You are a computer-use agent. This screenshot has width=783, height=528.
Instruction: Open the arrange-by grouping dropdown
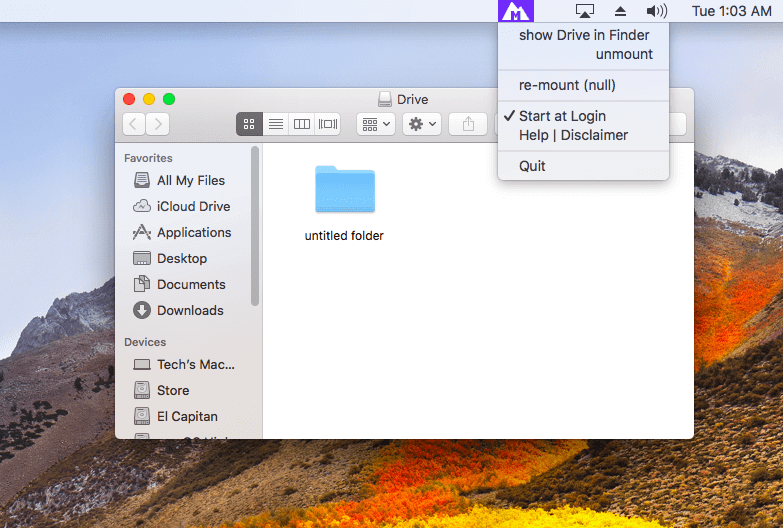point(375,124)
